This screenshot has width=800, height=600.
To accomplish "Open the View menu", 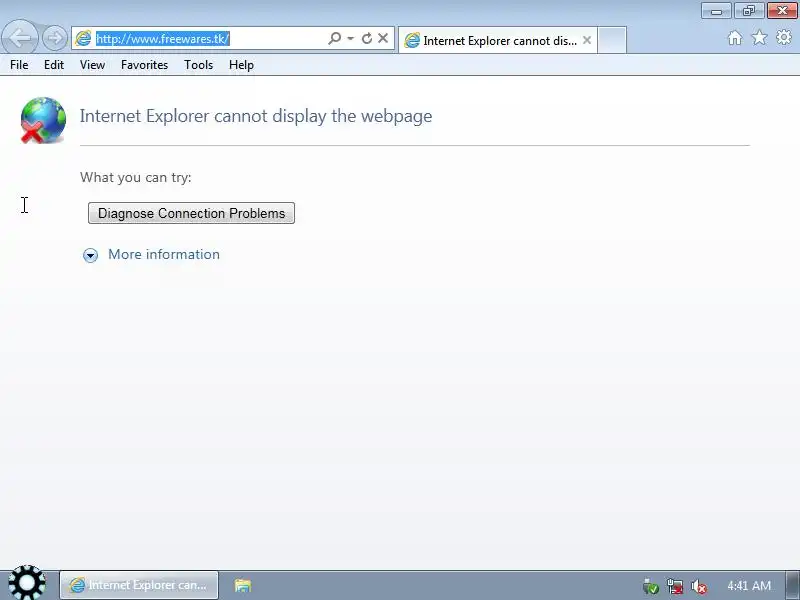I will pos(92,65).
